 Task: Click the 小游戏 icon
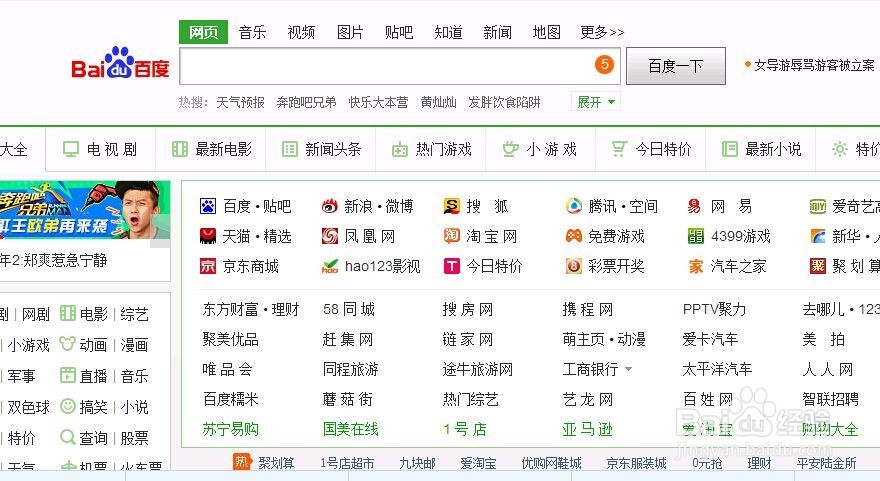tap(510, 149)
